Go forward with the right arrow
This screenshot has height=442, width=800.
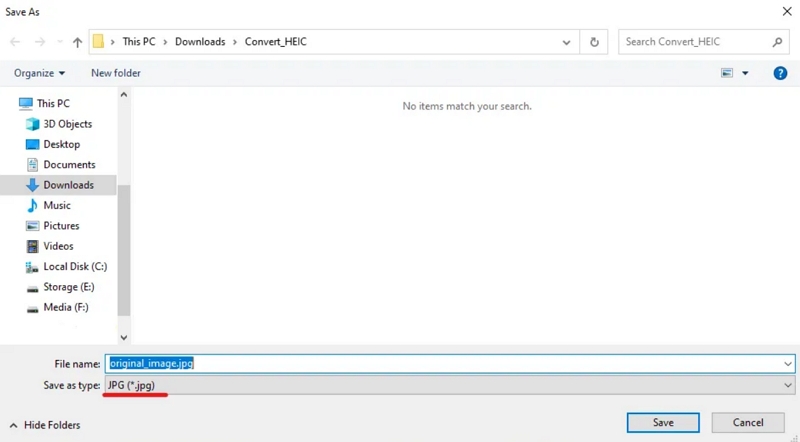tap(40, 42)
